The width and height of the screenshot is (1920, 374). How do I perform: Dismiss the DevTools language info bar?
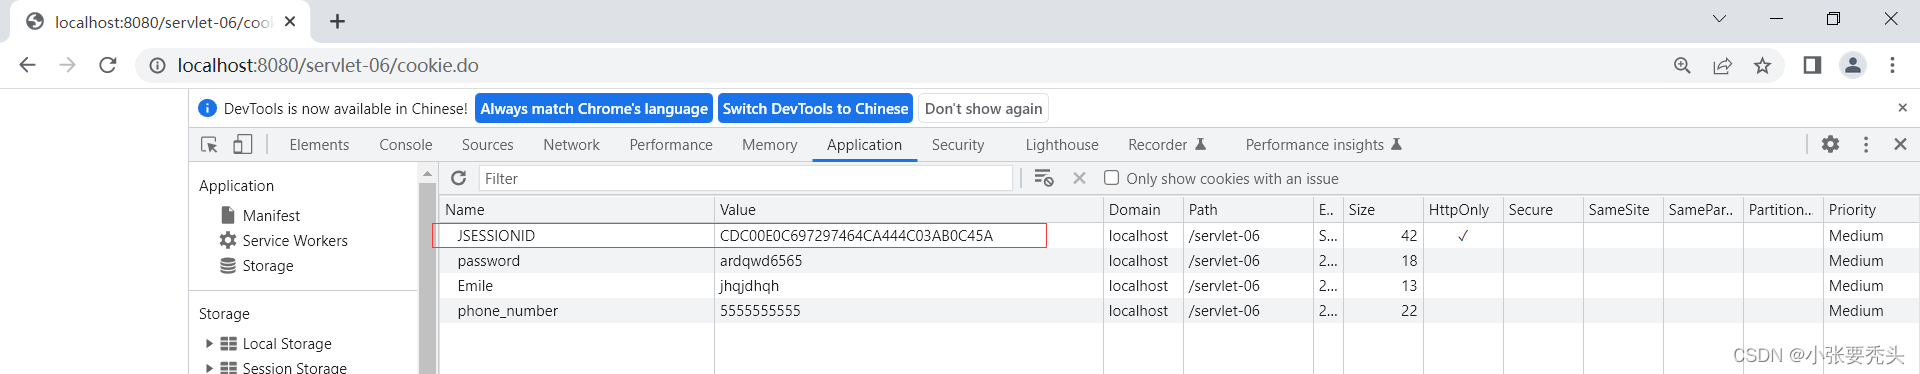1902,107
